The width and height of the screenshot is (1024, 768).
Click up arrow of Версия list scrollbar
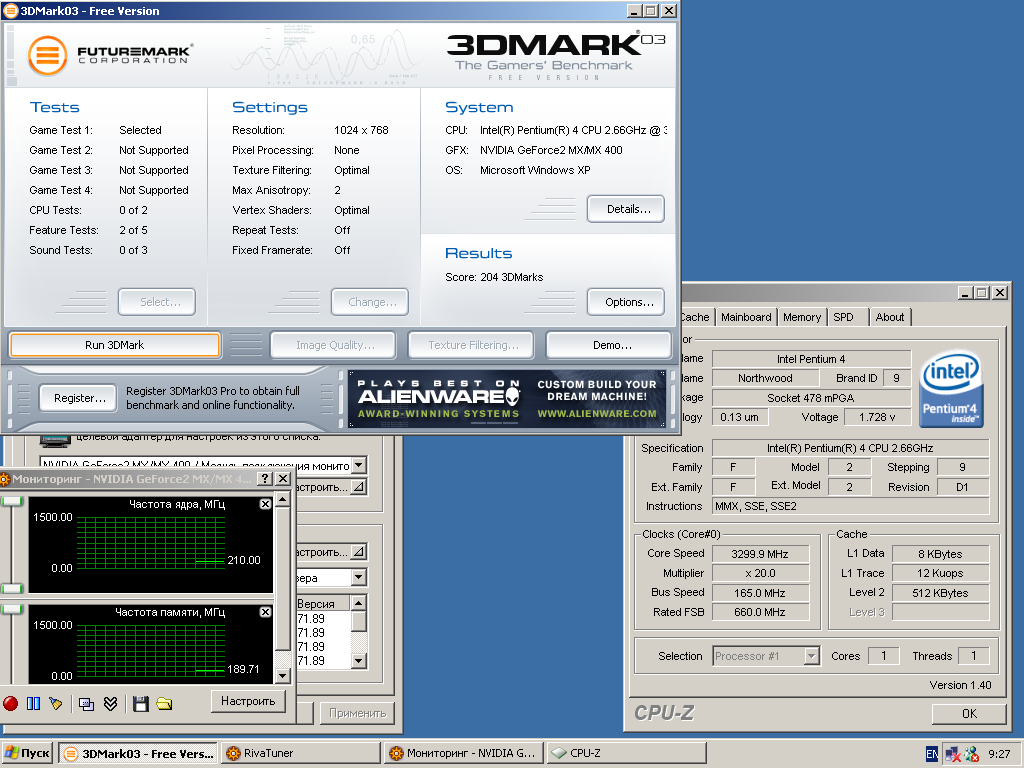tap(359, 603)
